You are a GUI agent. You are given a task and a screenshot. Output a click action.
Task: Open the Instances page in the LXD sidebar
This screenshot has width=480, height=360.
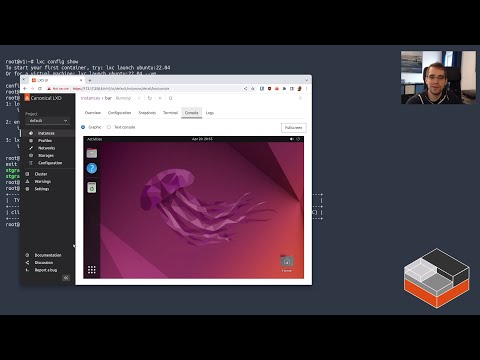[x=46, y=133]
